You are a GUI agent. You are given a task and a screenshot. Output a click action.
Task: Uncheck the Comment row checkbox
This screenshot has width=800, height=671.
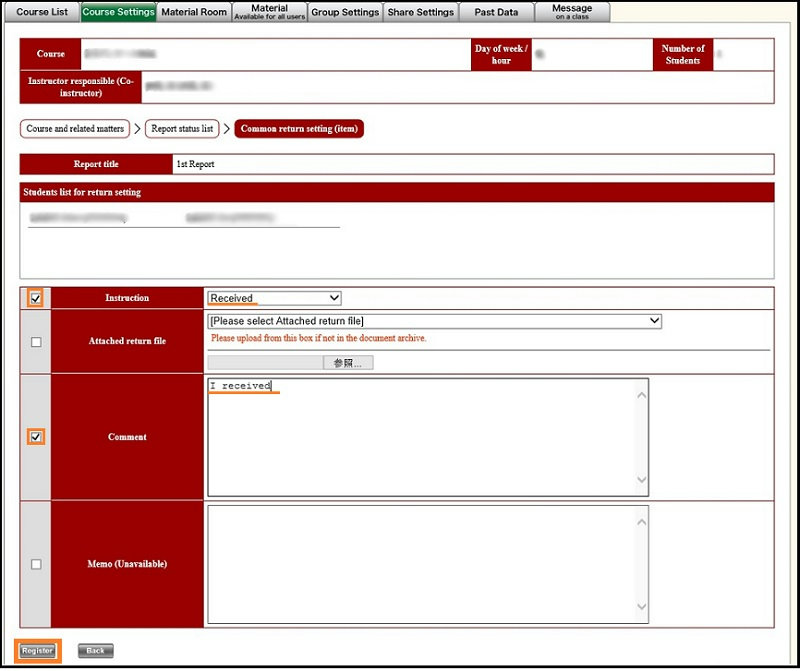36,437
